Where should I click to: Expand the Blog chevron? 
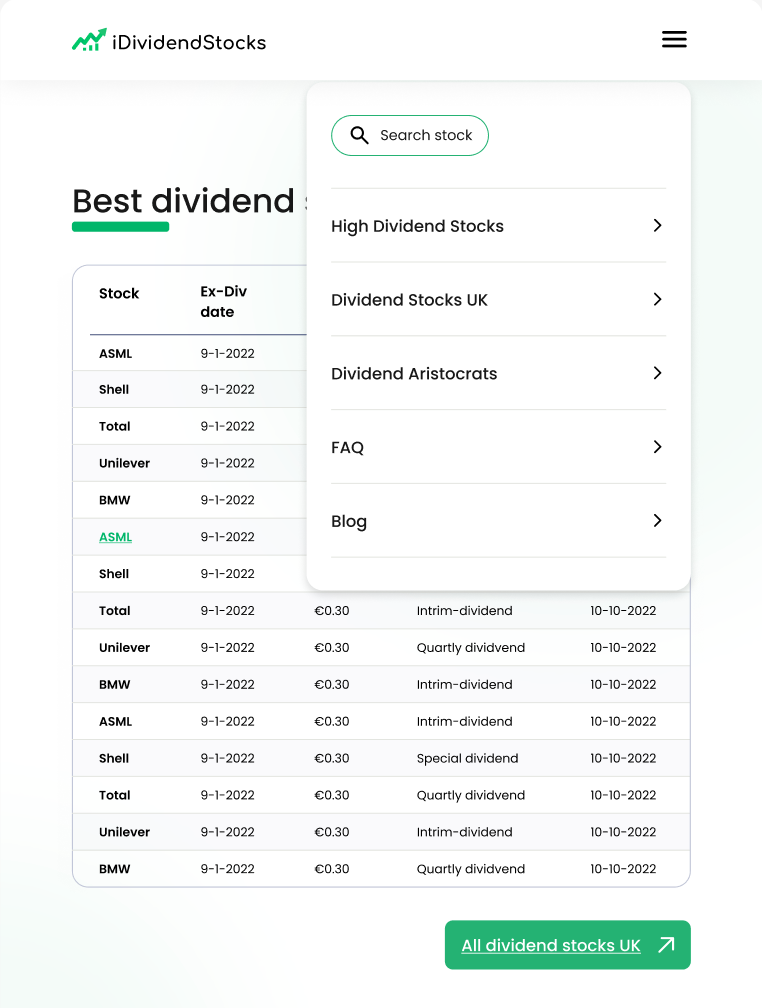tap(657, 521)
